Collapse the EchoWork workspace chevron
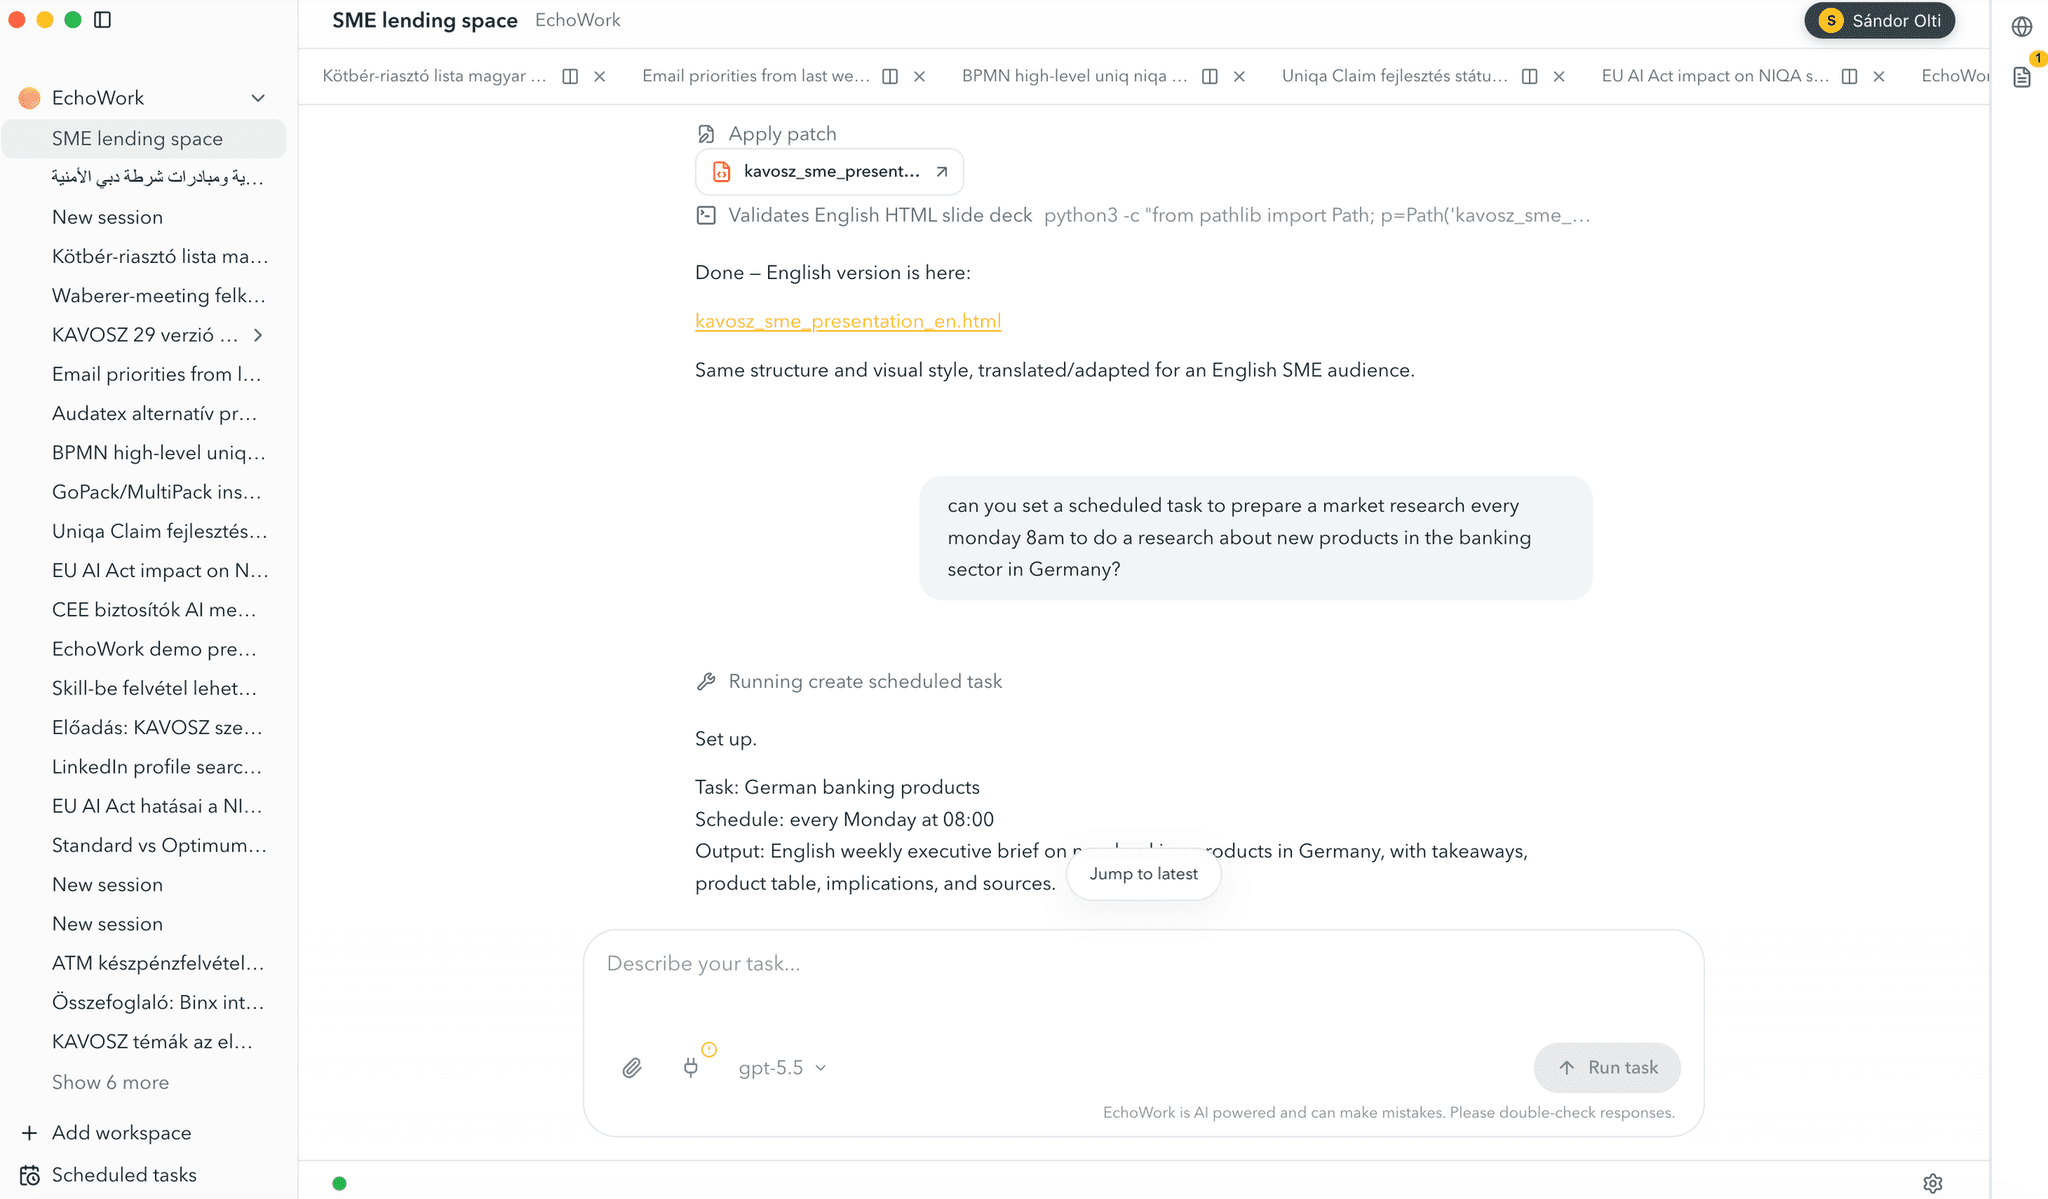 [258, 98]
